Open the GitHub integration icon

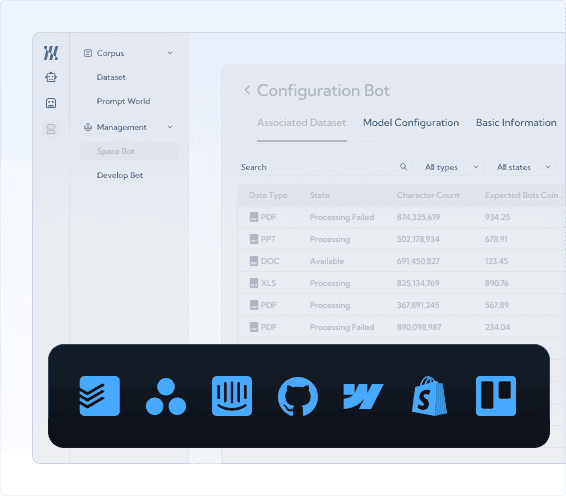pyautogui.click(x=298, y=396)
